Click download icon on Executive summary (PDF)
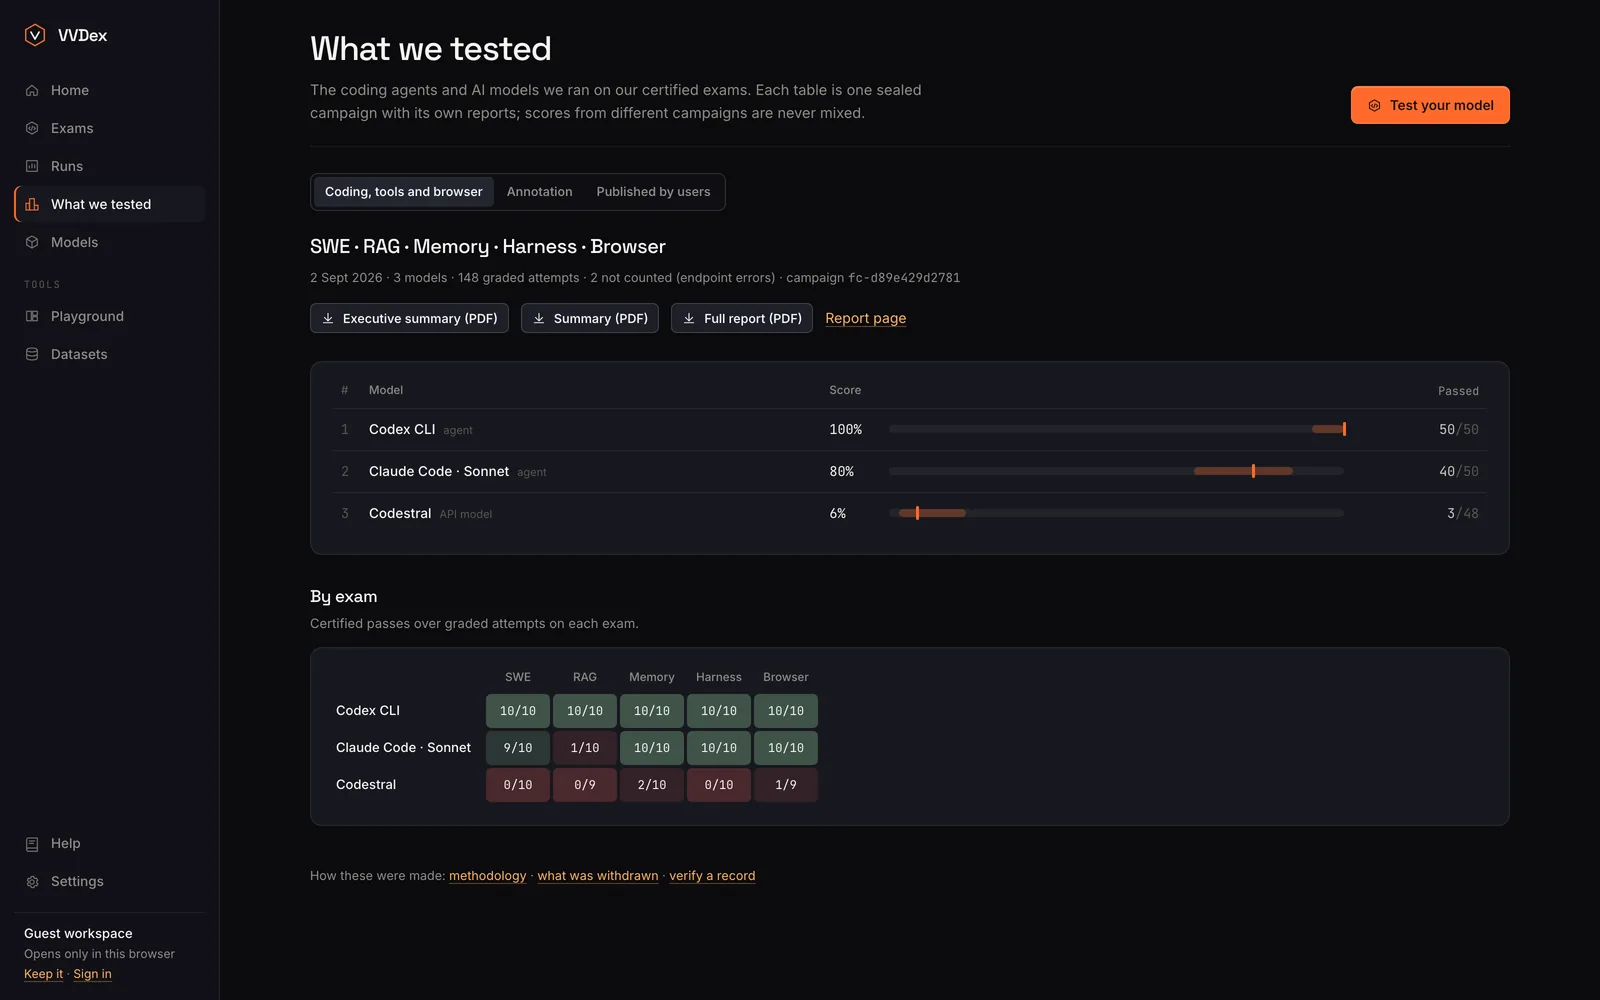This screenshot has height=1000, width=1600. (x=328, y=318)
